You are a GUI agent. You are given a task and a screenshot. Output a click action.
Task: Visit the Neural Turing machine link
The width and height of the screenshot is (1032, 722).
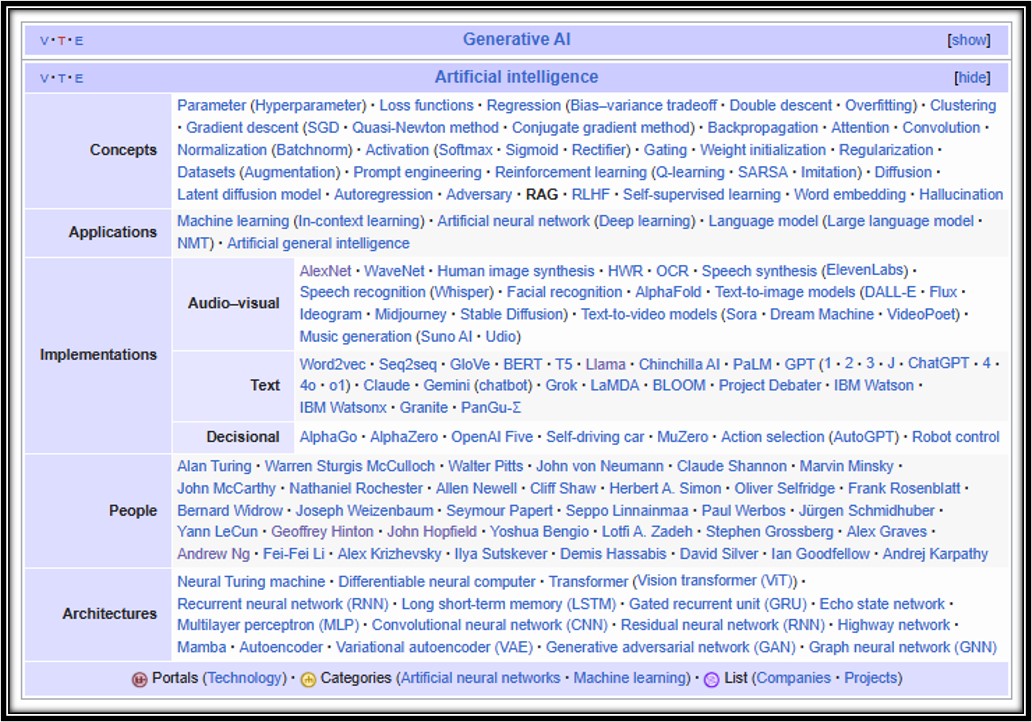click(251, 582)
